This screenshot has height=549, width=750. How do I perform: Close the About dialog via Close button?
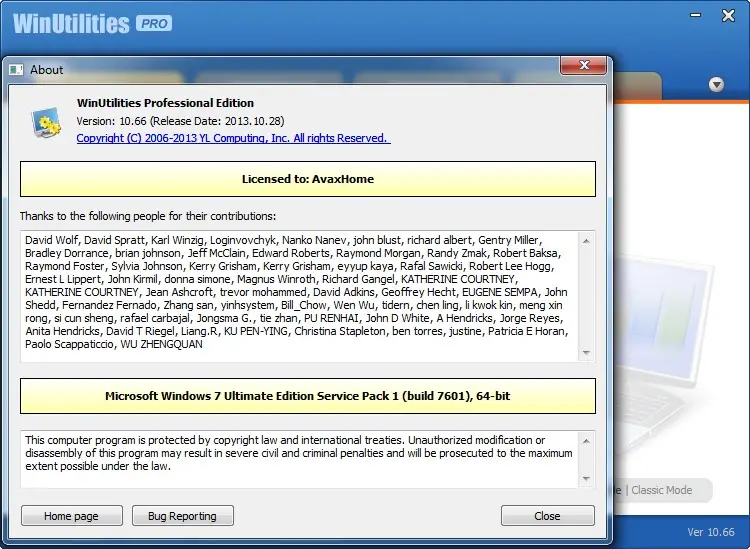click(x=548, y=516)
